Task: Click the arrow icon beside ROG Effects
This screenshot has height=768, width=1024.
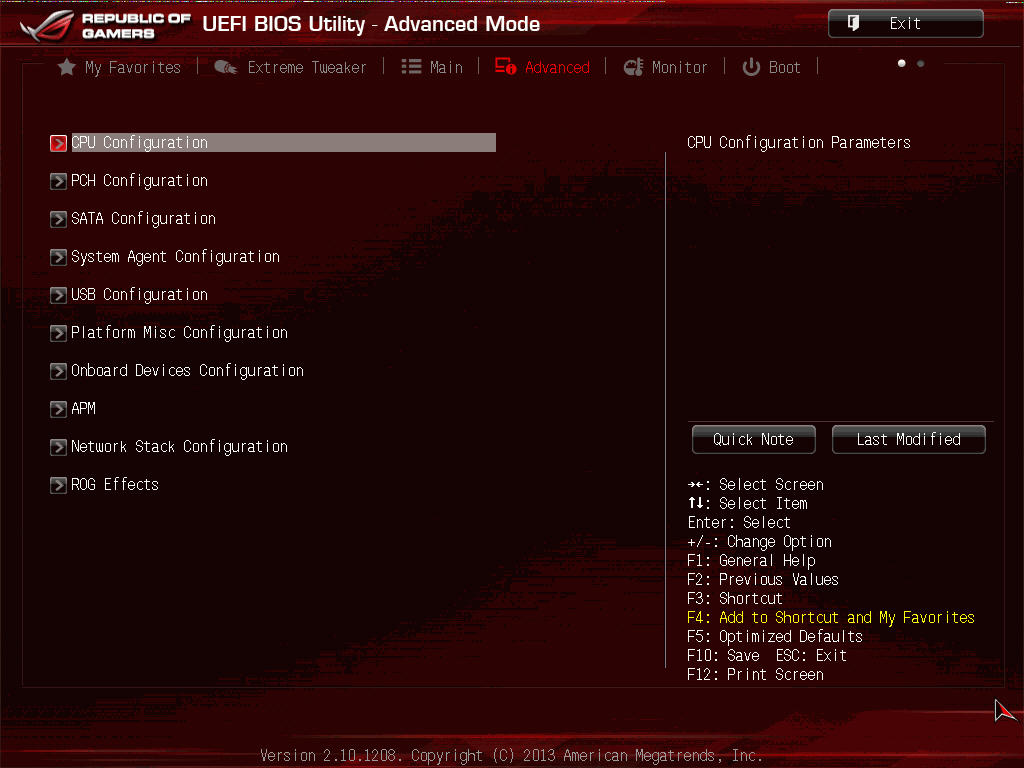Action: tap(58, 485)
